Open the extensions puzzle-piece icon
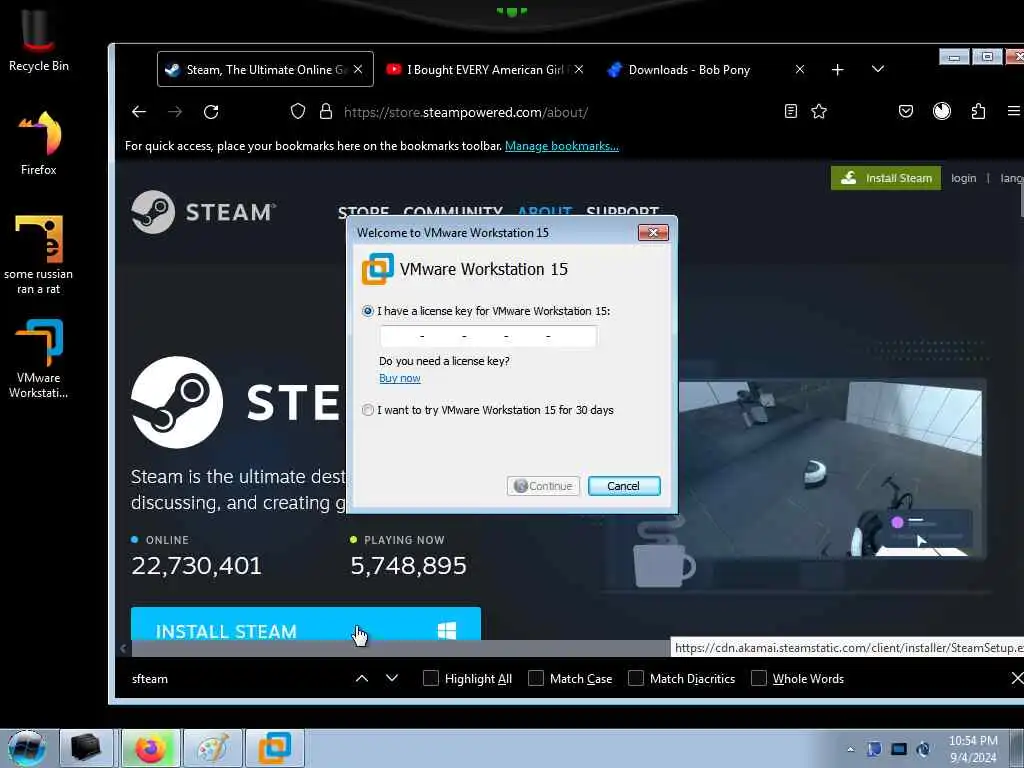Screen dimensions: 1024x768 point(978,112)
